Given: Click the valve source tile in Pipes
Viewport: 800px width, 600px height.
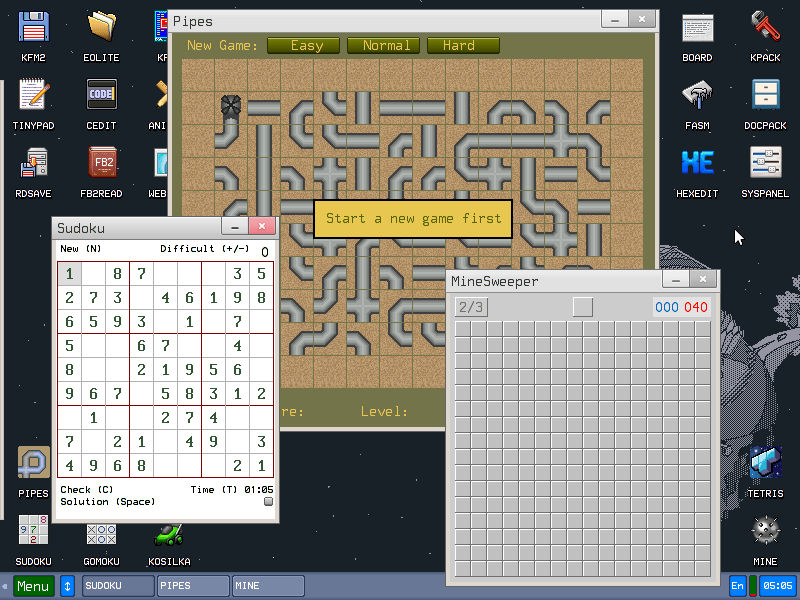Looking at the screenshot, I should pyautogui.click(x=231, y=108).
